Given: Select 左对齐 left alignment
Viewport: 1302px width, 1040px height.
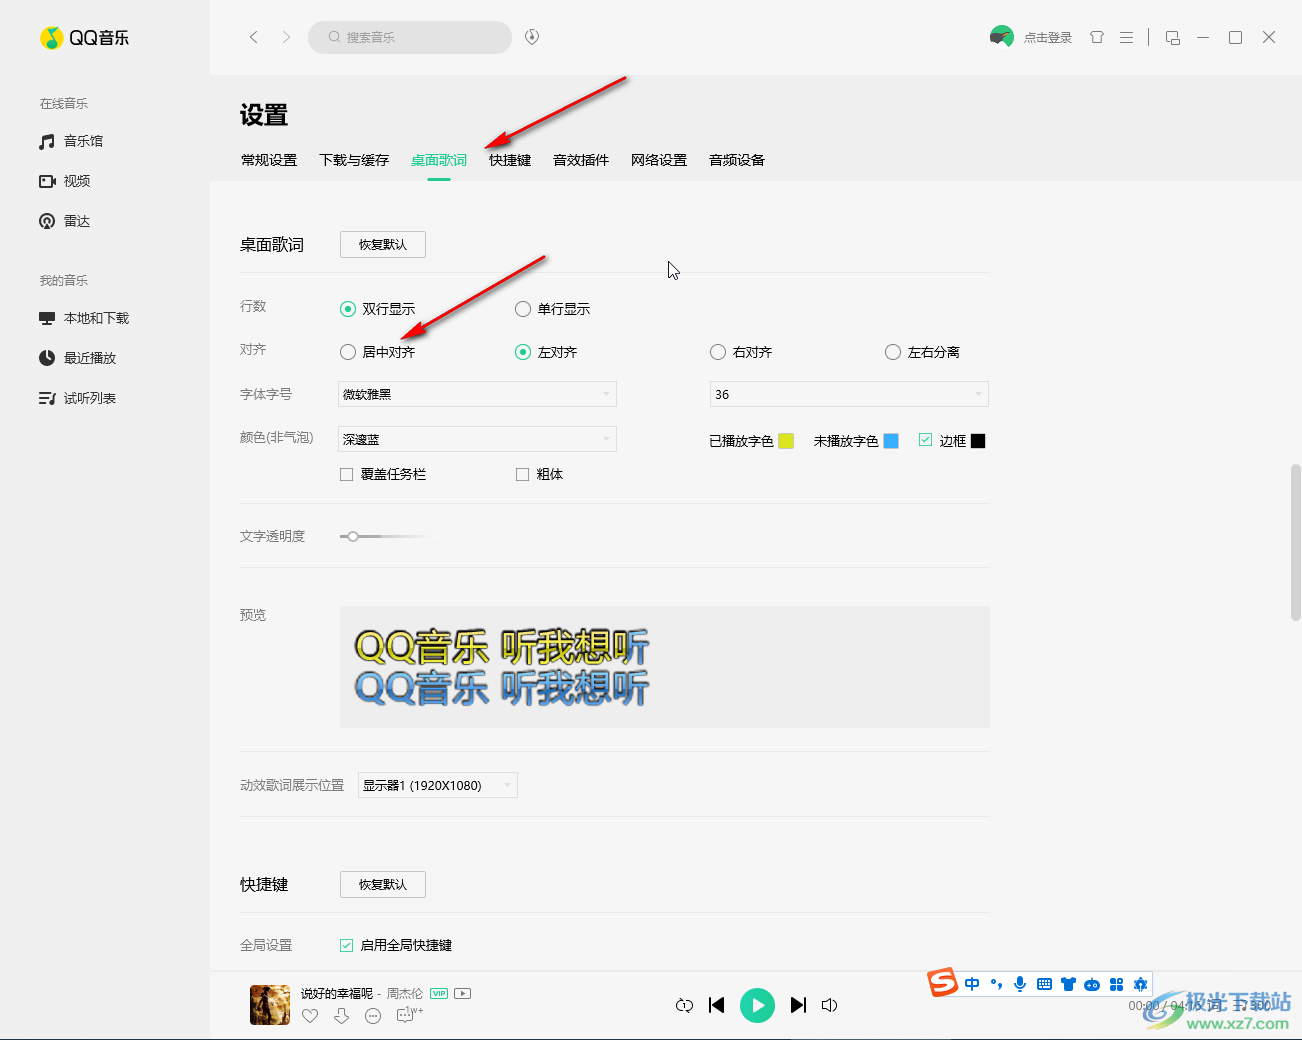Looking at the screenshot, I should 546,352.
